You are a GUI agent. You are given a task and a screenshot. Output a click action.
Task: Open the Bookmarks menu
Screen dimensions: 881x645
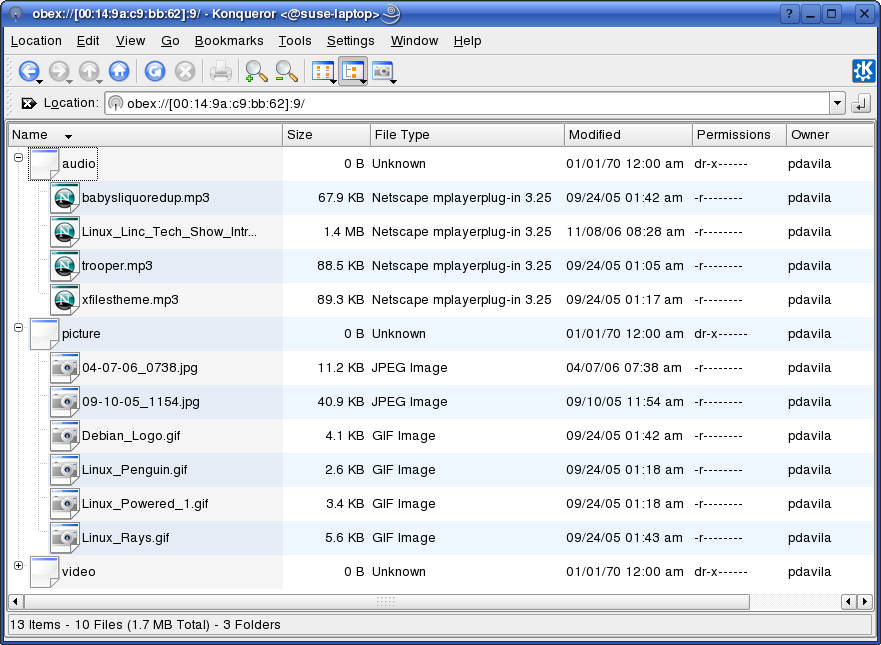click(x=229, y=41)
